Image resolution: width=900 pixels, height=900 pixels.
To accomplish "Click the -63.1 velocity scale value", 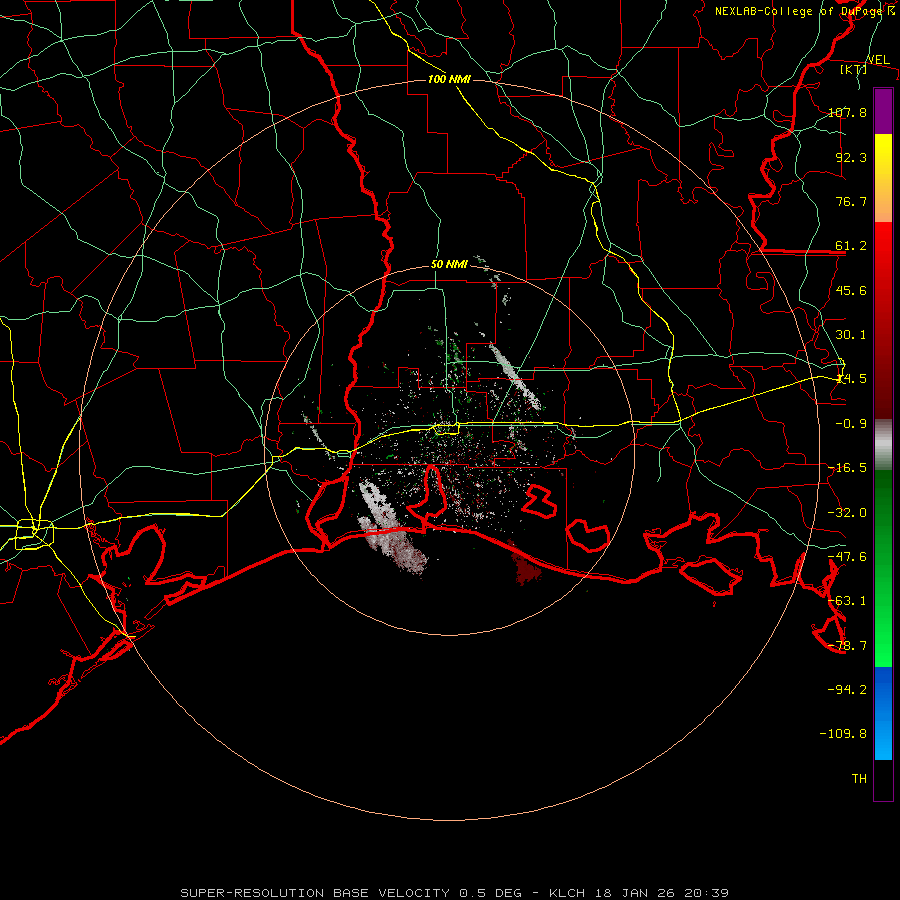I will (848, 601).
